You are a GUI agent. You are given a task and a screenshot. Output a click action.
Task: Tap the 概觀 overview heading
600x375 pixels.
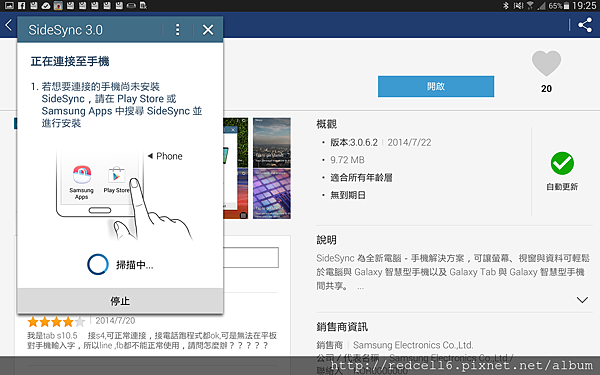pyautogui.click(x=326, y=124)
